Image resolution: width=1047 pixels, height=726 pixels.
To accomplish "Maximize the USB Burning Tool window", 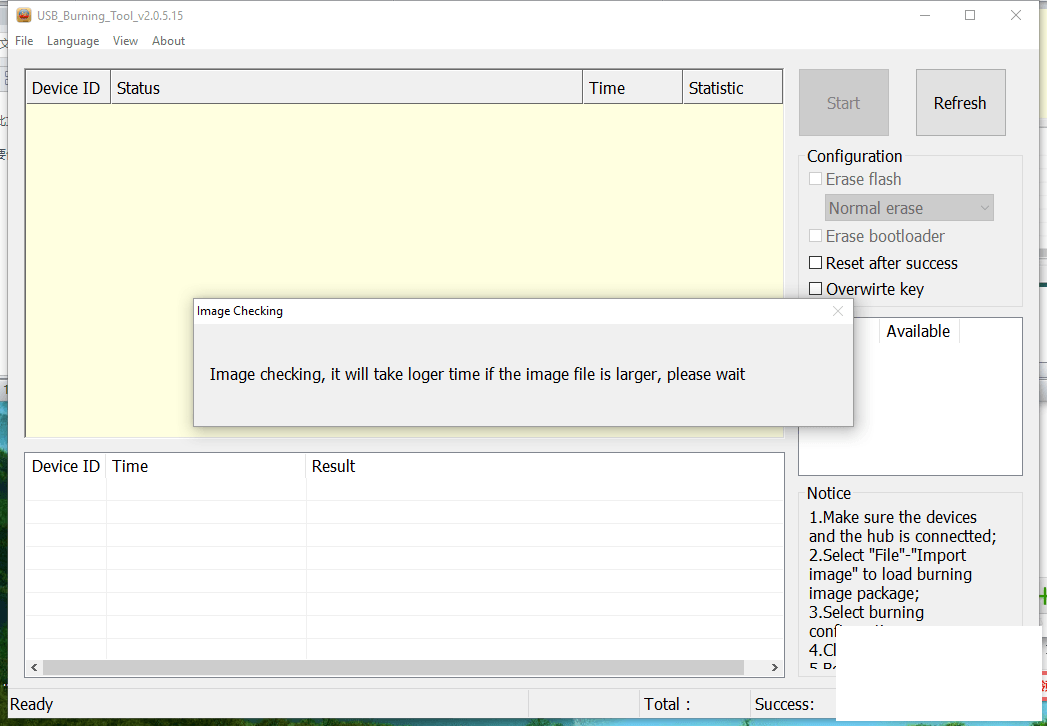I will point(970,15).
